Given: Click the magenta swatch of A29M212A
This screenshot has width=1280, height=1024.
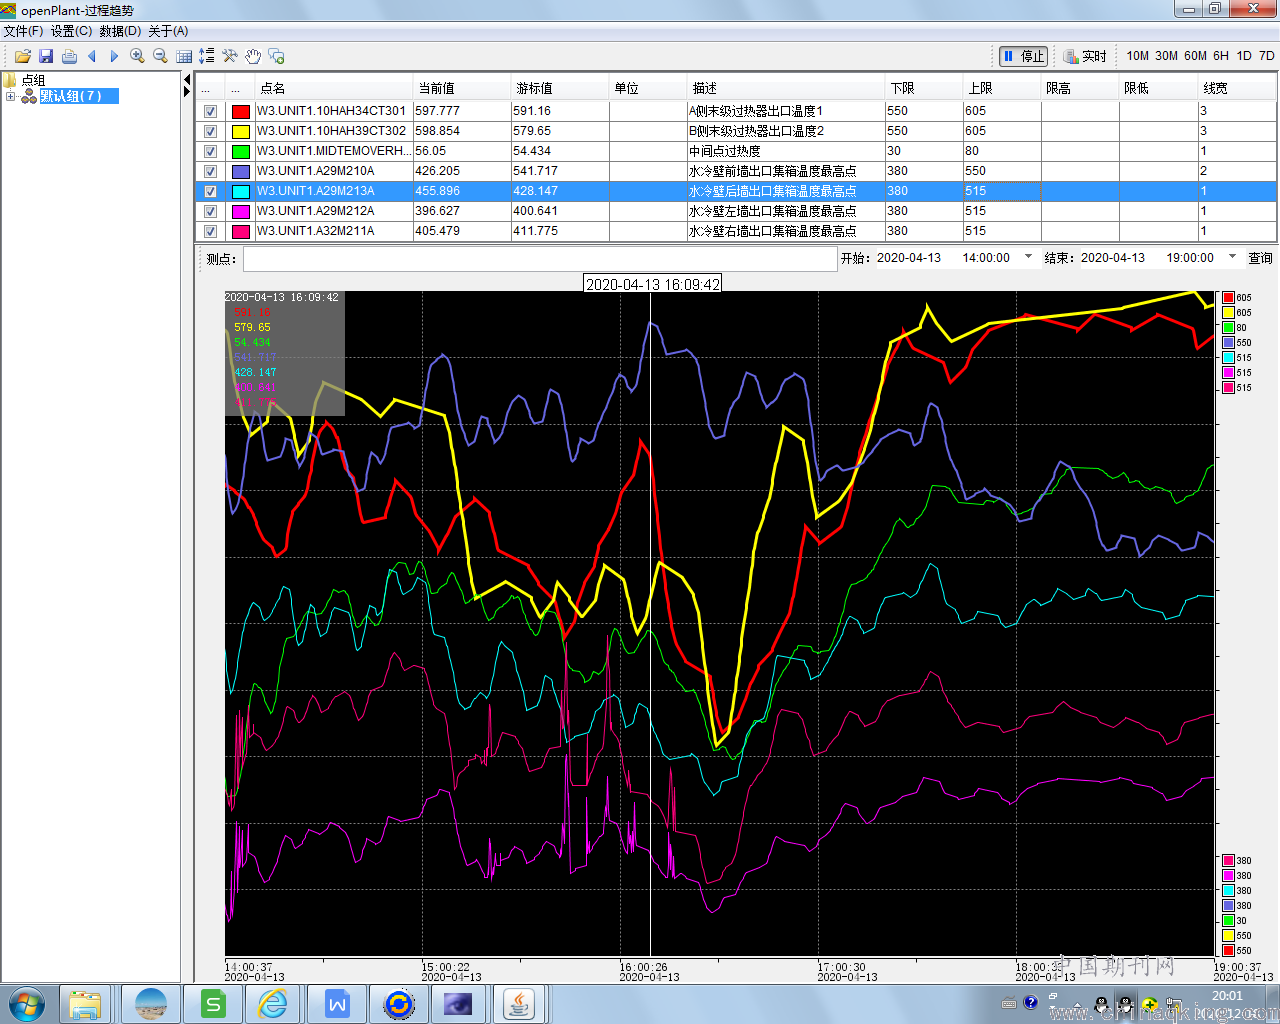Looking at the screenshot, I should pyautogui.click(x=241, y=211).
